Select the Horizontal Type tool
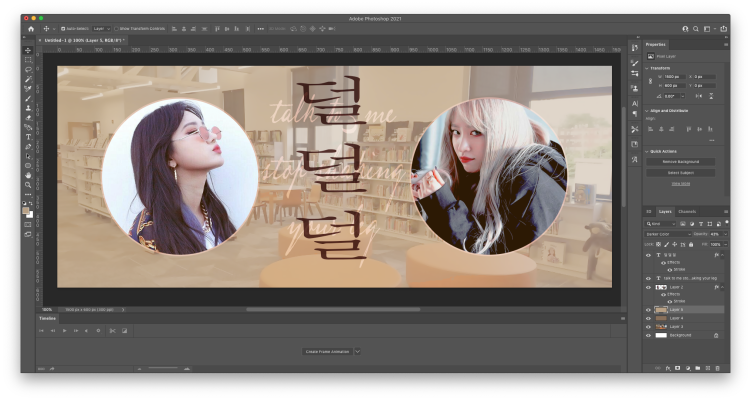Viewport: 751px width, 400px height. 28,137
